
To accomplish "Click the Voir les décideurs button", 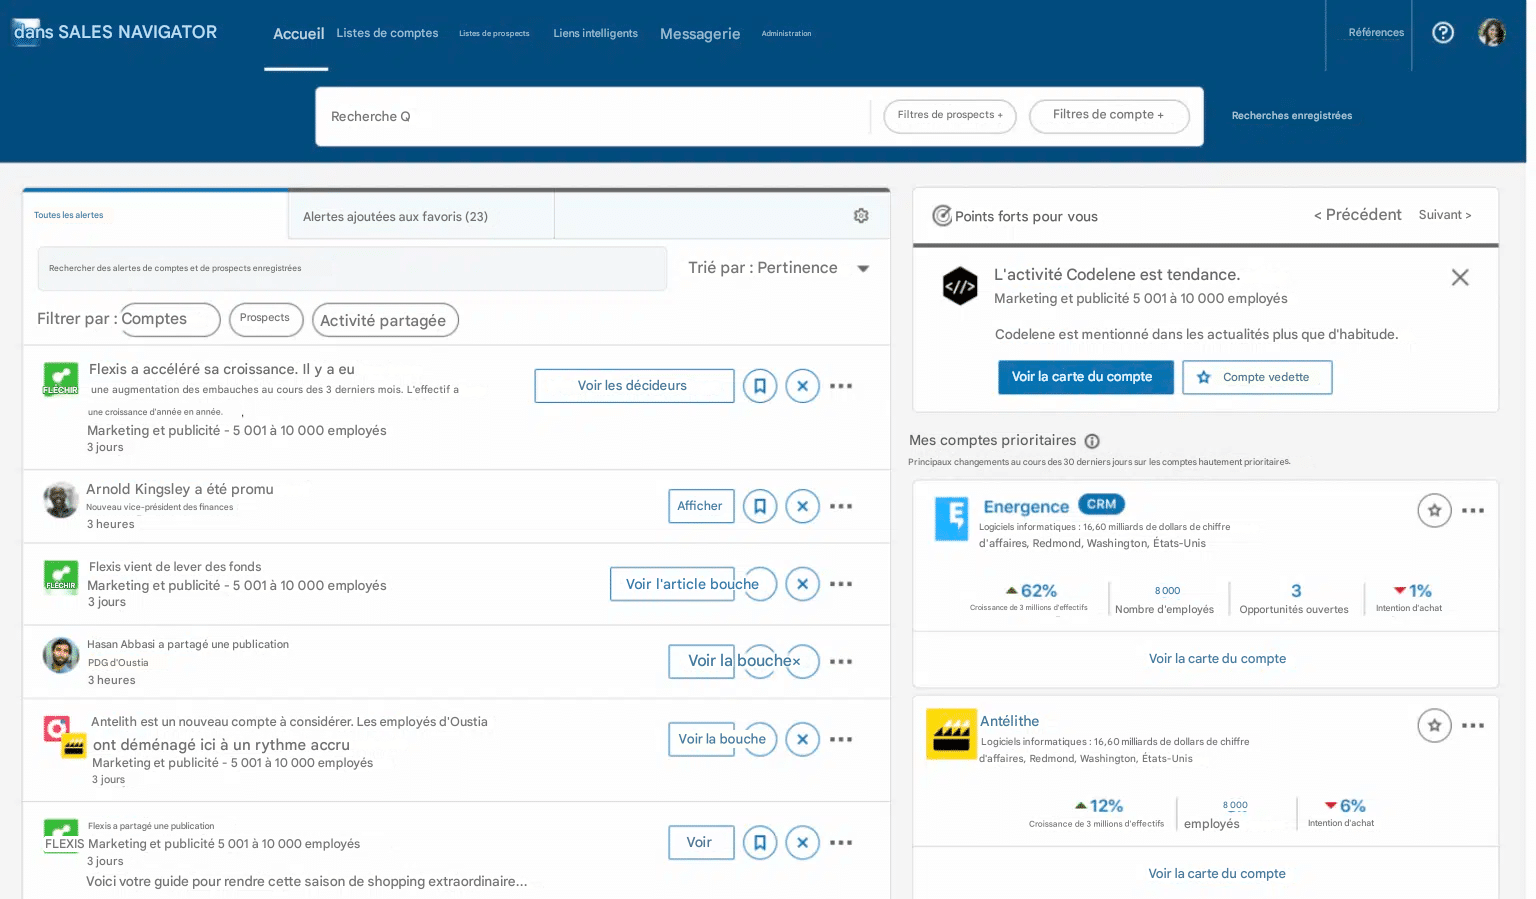I will 633,385.
